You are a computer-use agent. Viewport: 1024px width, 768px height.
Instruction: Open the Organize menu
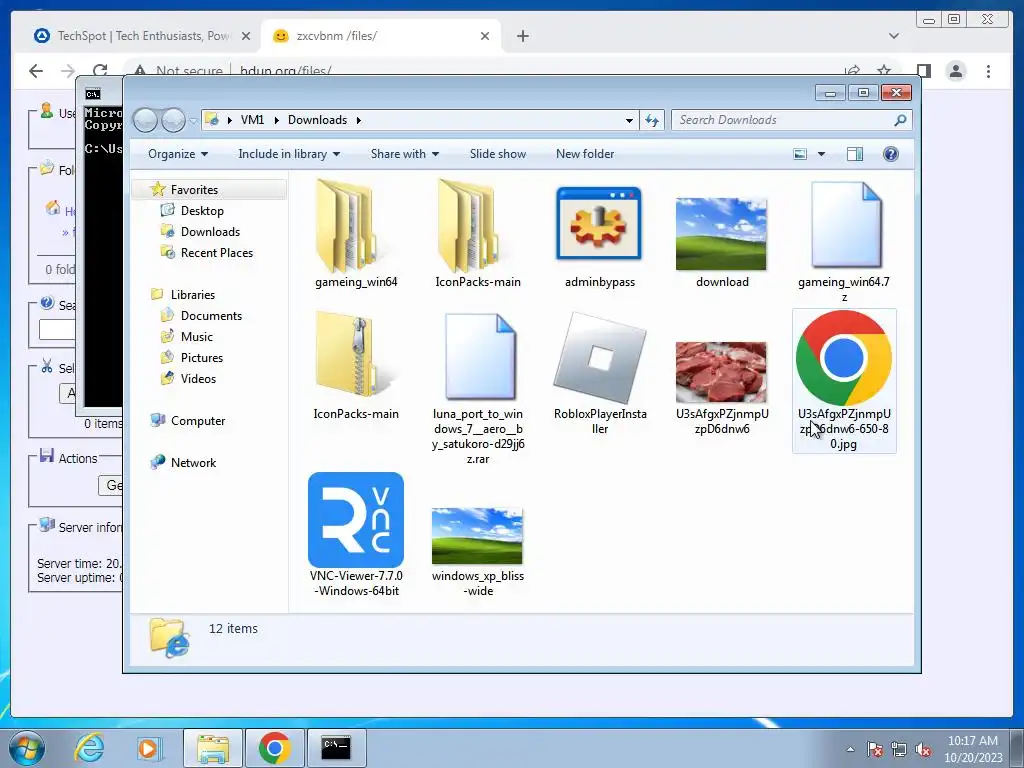(x=178, y=154)
